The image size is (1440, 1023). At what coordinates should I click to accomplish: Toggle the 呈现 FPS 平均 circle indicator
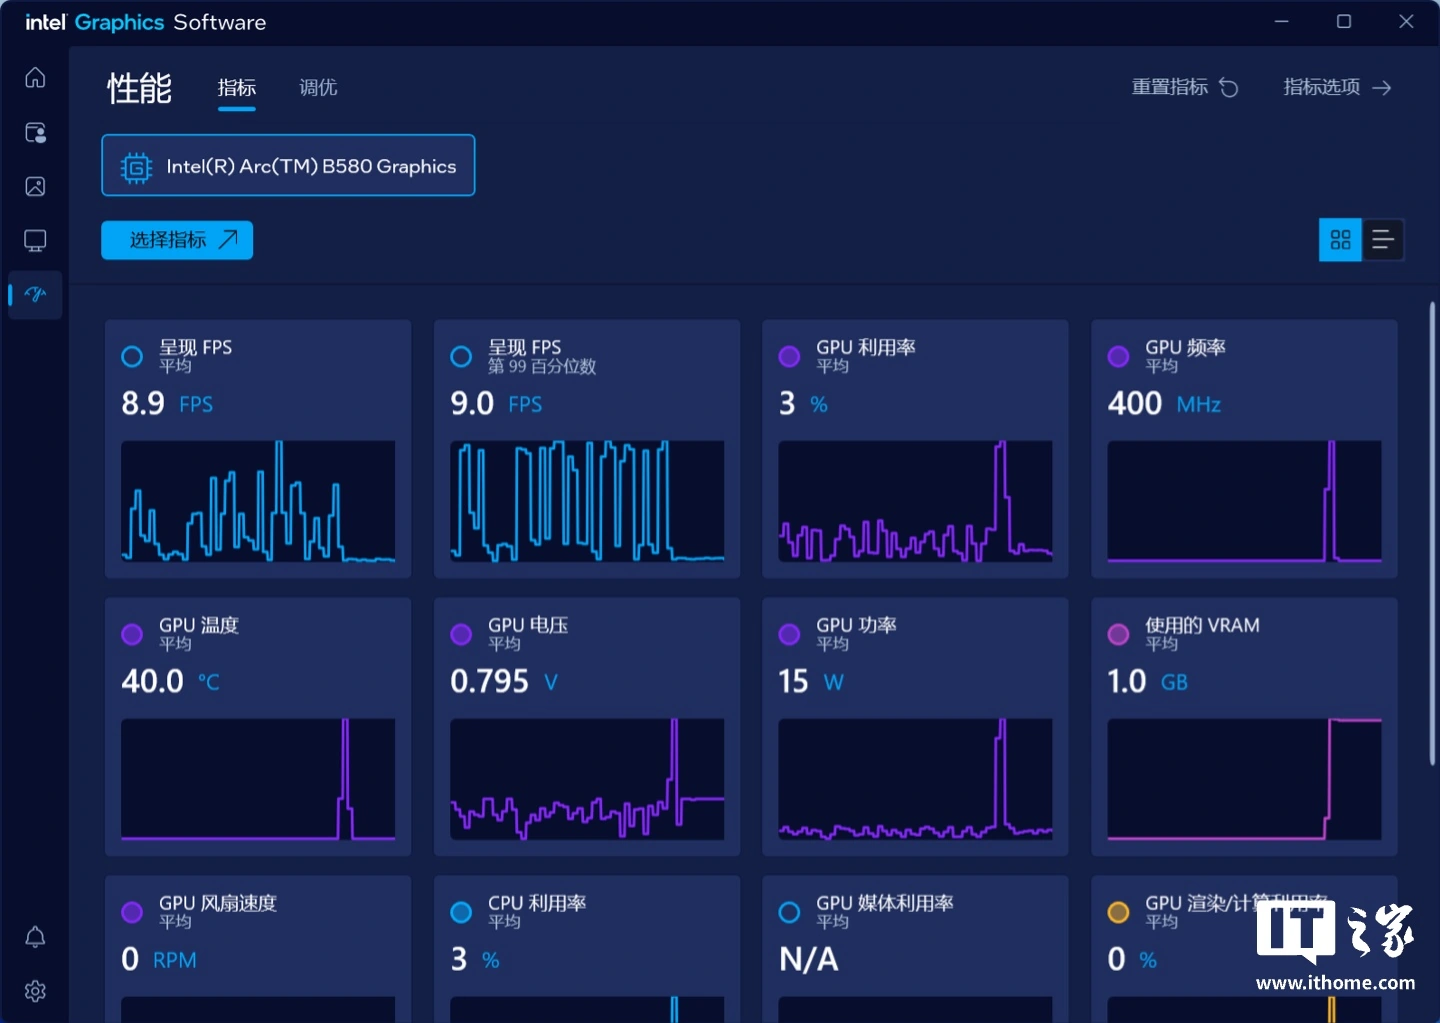pos(132,357)
